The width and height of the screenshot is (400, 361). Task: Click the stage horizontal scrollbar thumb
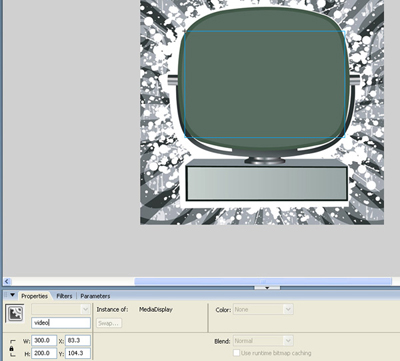pos(263,282)
